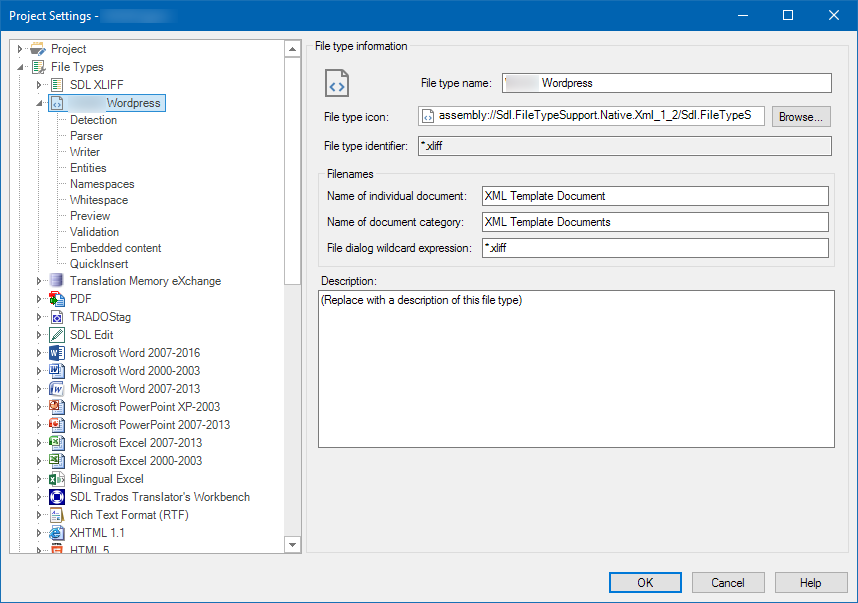Click the Bilingual Excel icon
Screen dimensions: 858x603
pos(56,479)
